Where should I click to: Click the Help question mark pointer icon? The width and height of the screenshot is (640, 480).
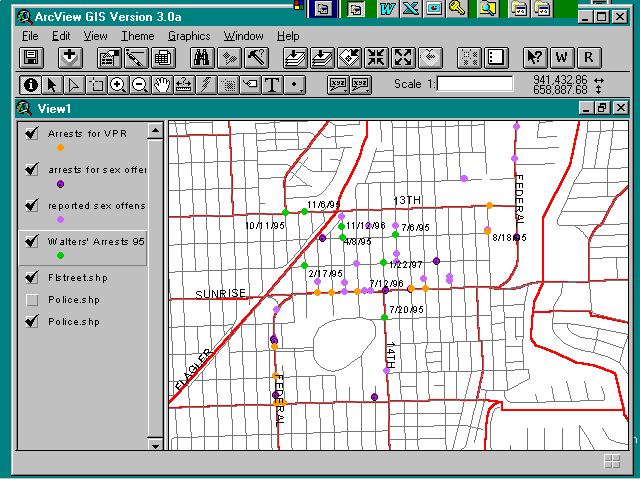click(x=535, y=58)
